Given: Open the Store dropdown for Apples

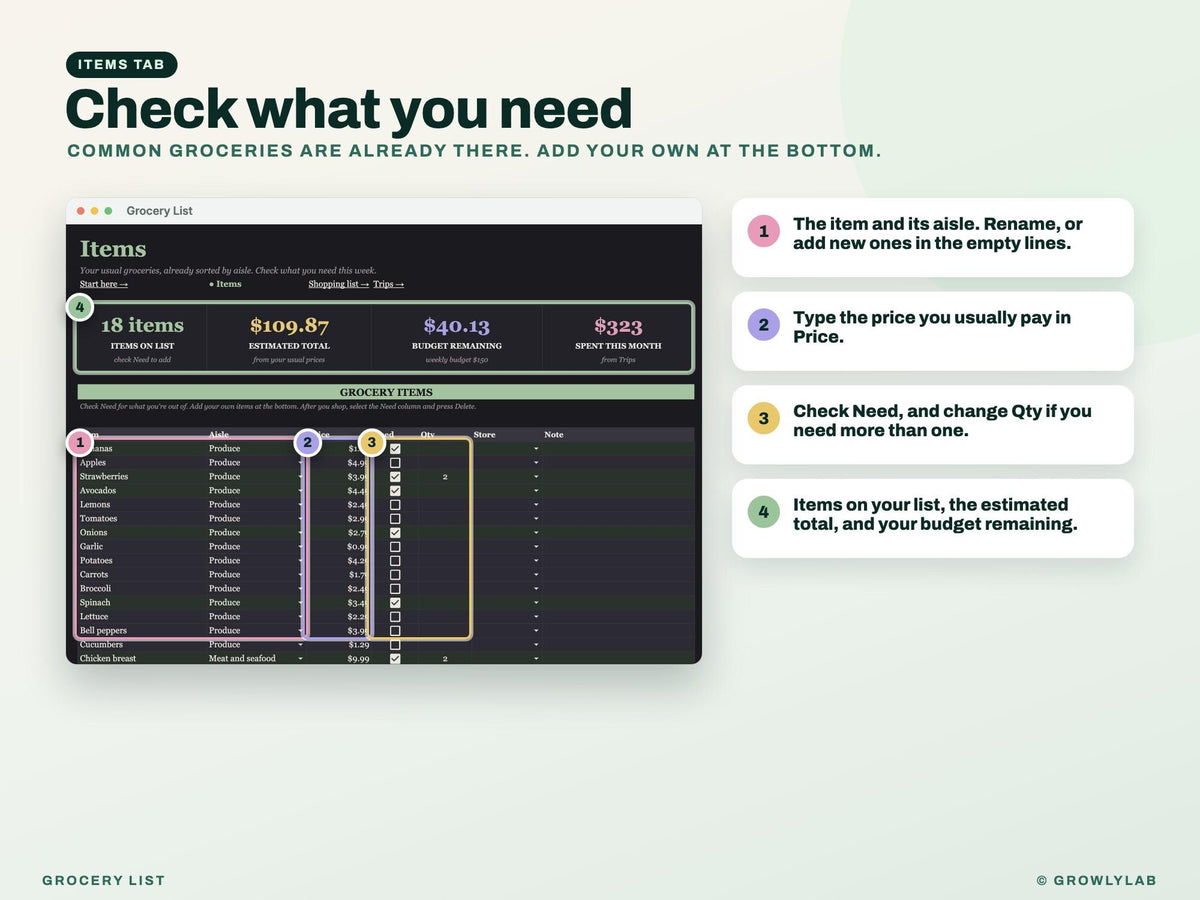Looking at the screenshot, I should click(x=536, y=463).
